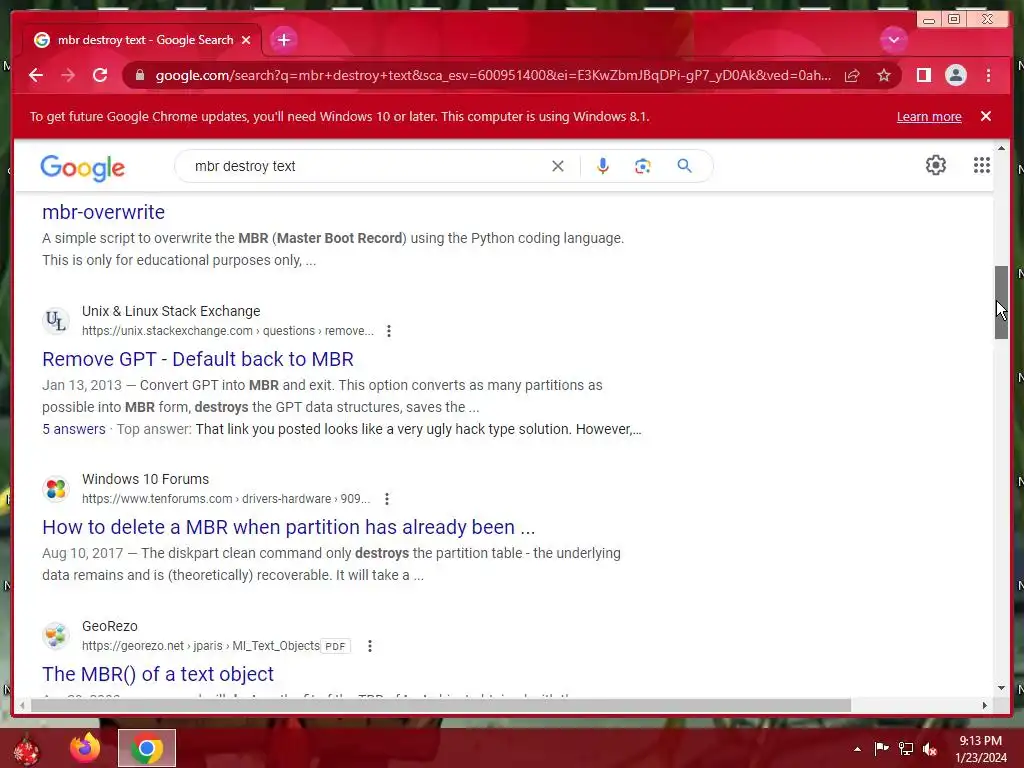The width and height of the screenshot is (1024, 768).
Task: Open the Chrome three-dot menu
Action: [989, 76]
